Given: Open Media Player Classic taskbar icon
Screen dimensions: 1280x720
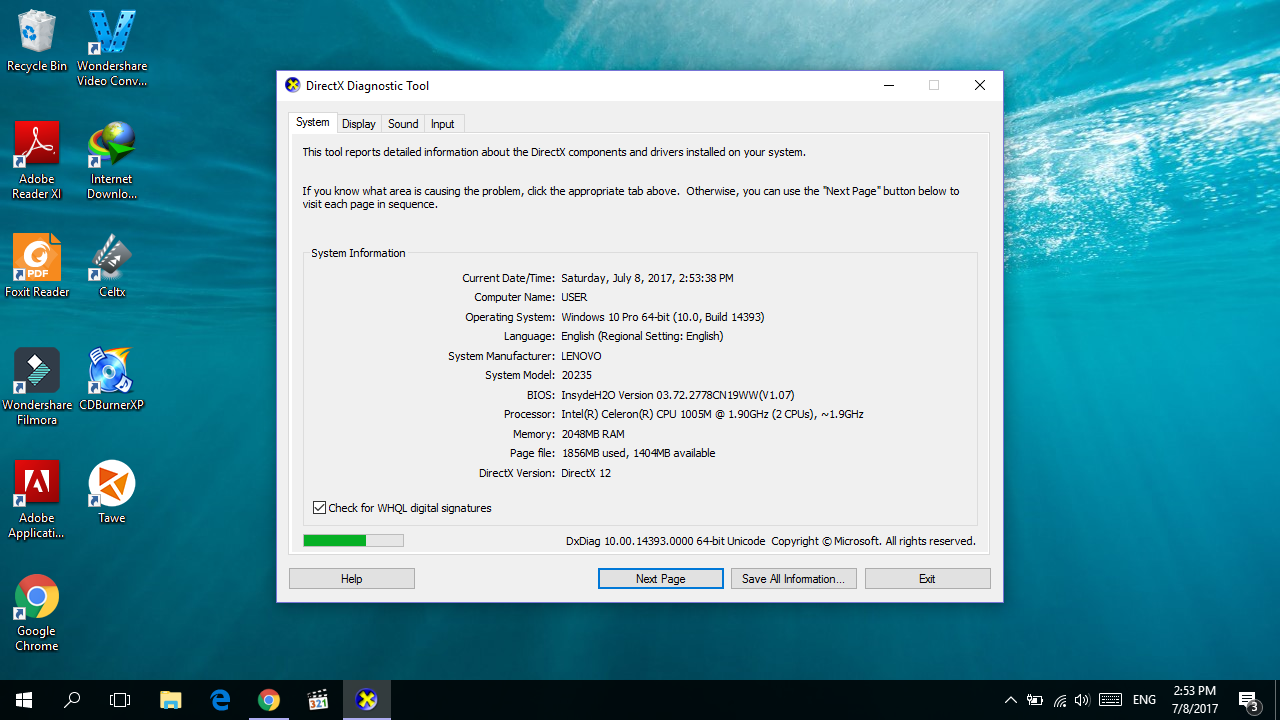Looking at the screenshot, I should pyautogui.click(x=318, y=700).
